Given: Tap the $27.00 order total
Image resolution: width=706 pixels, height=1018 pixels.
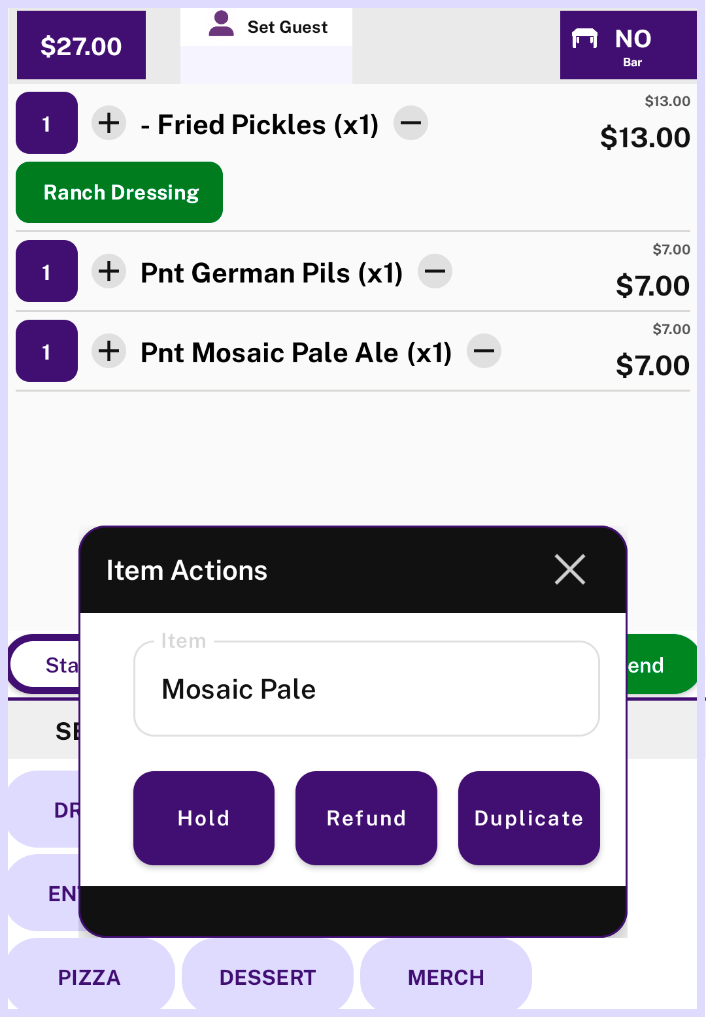Looking at the screenshot, I should pos(81,46).
